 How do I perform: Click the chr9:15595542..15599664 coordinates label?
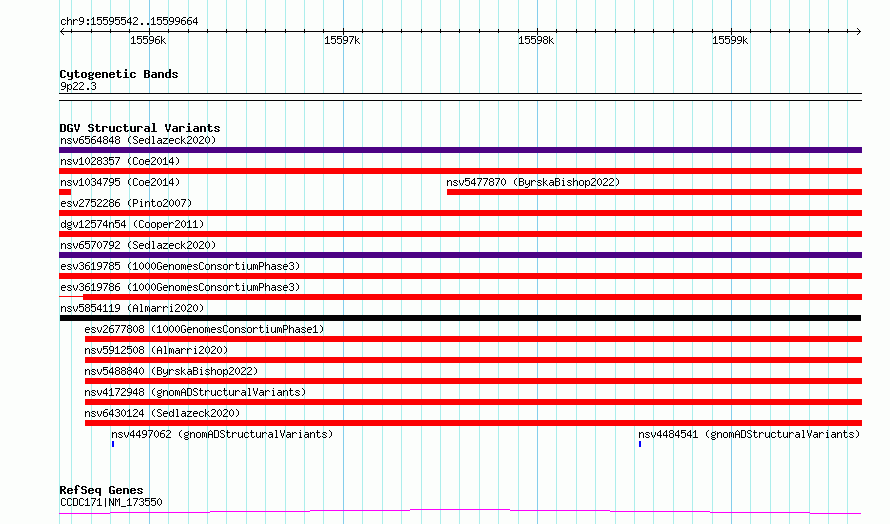pyautogui.click(x=129, y=22)
